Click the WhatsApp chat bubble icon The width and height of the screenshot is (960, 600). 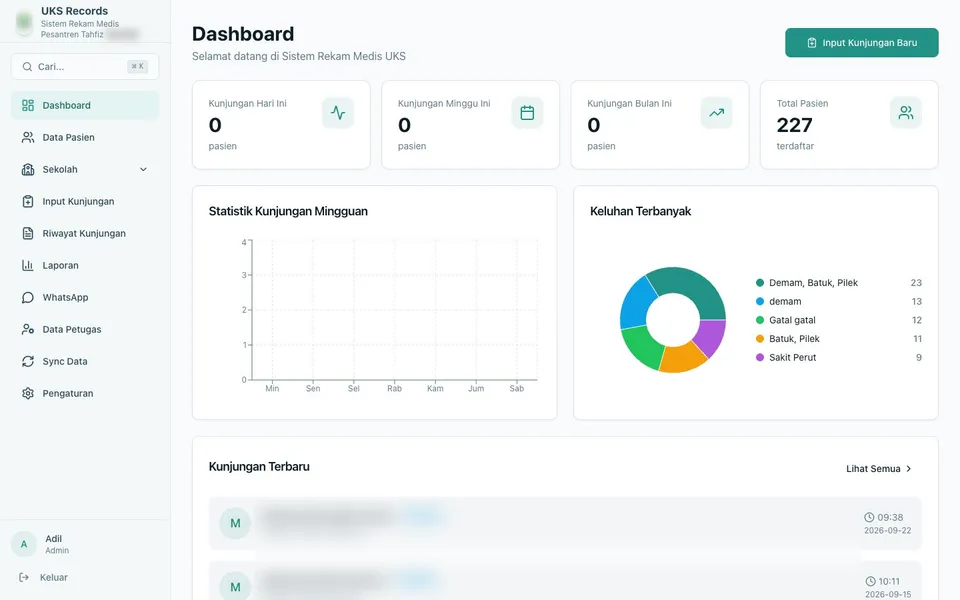click(28, 298)
